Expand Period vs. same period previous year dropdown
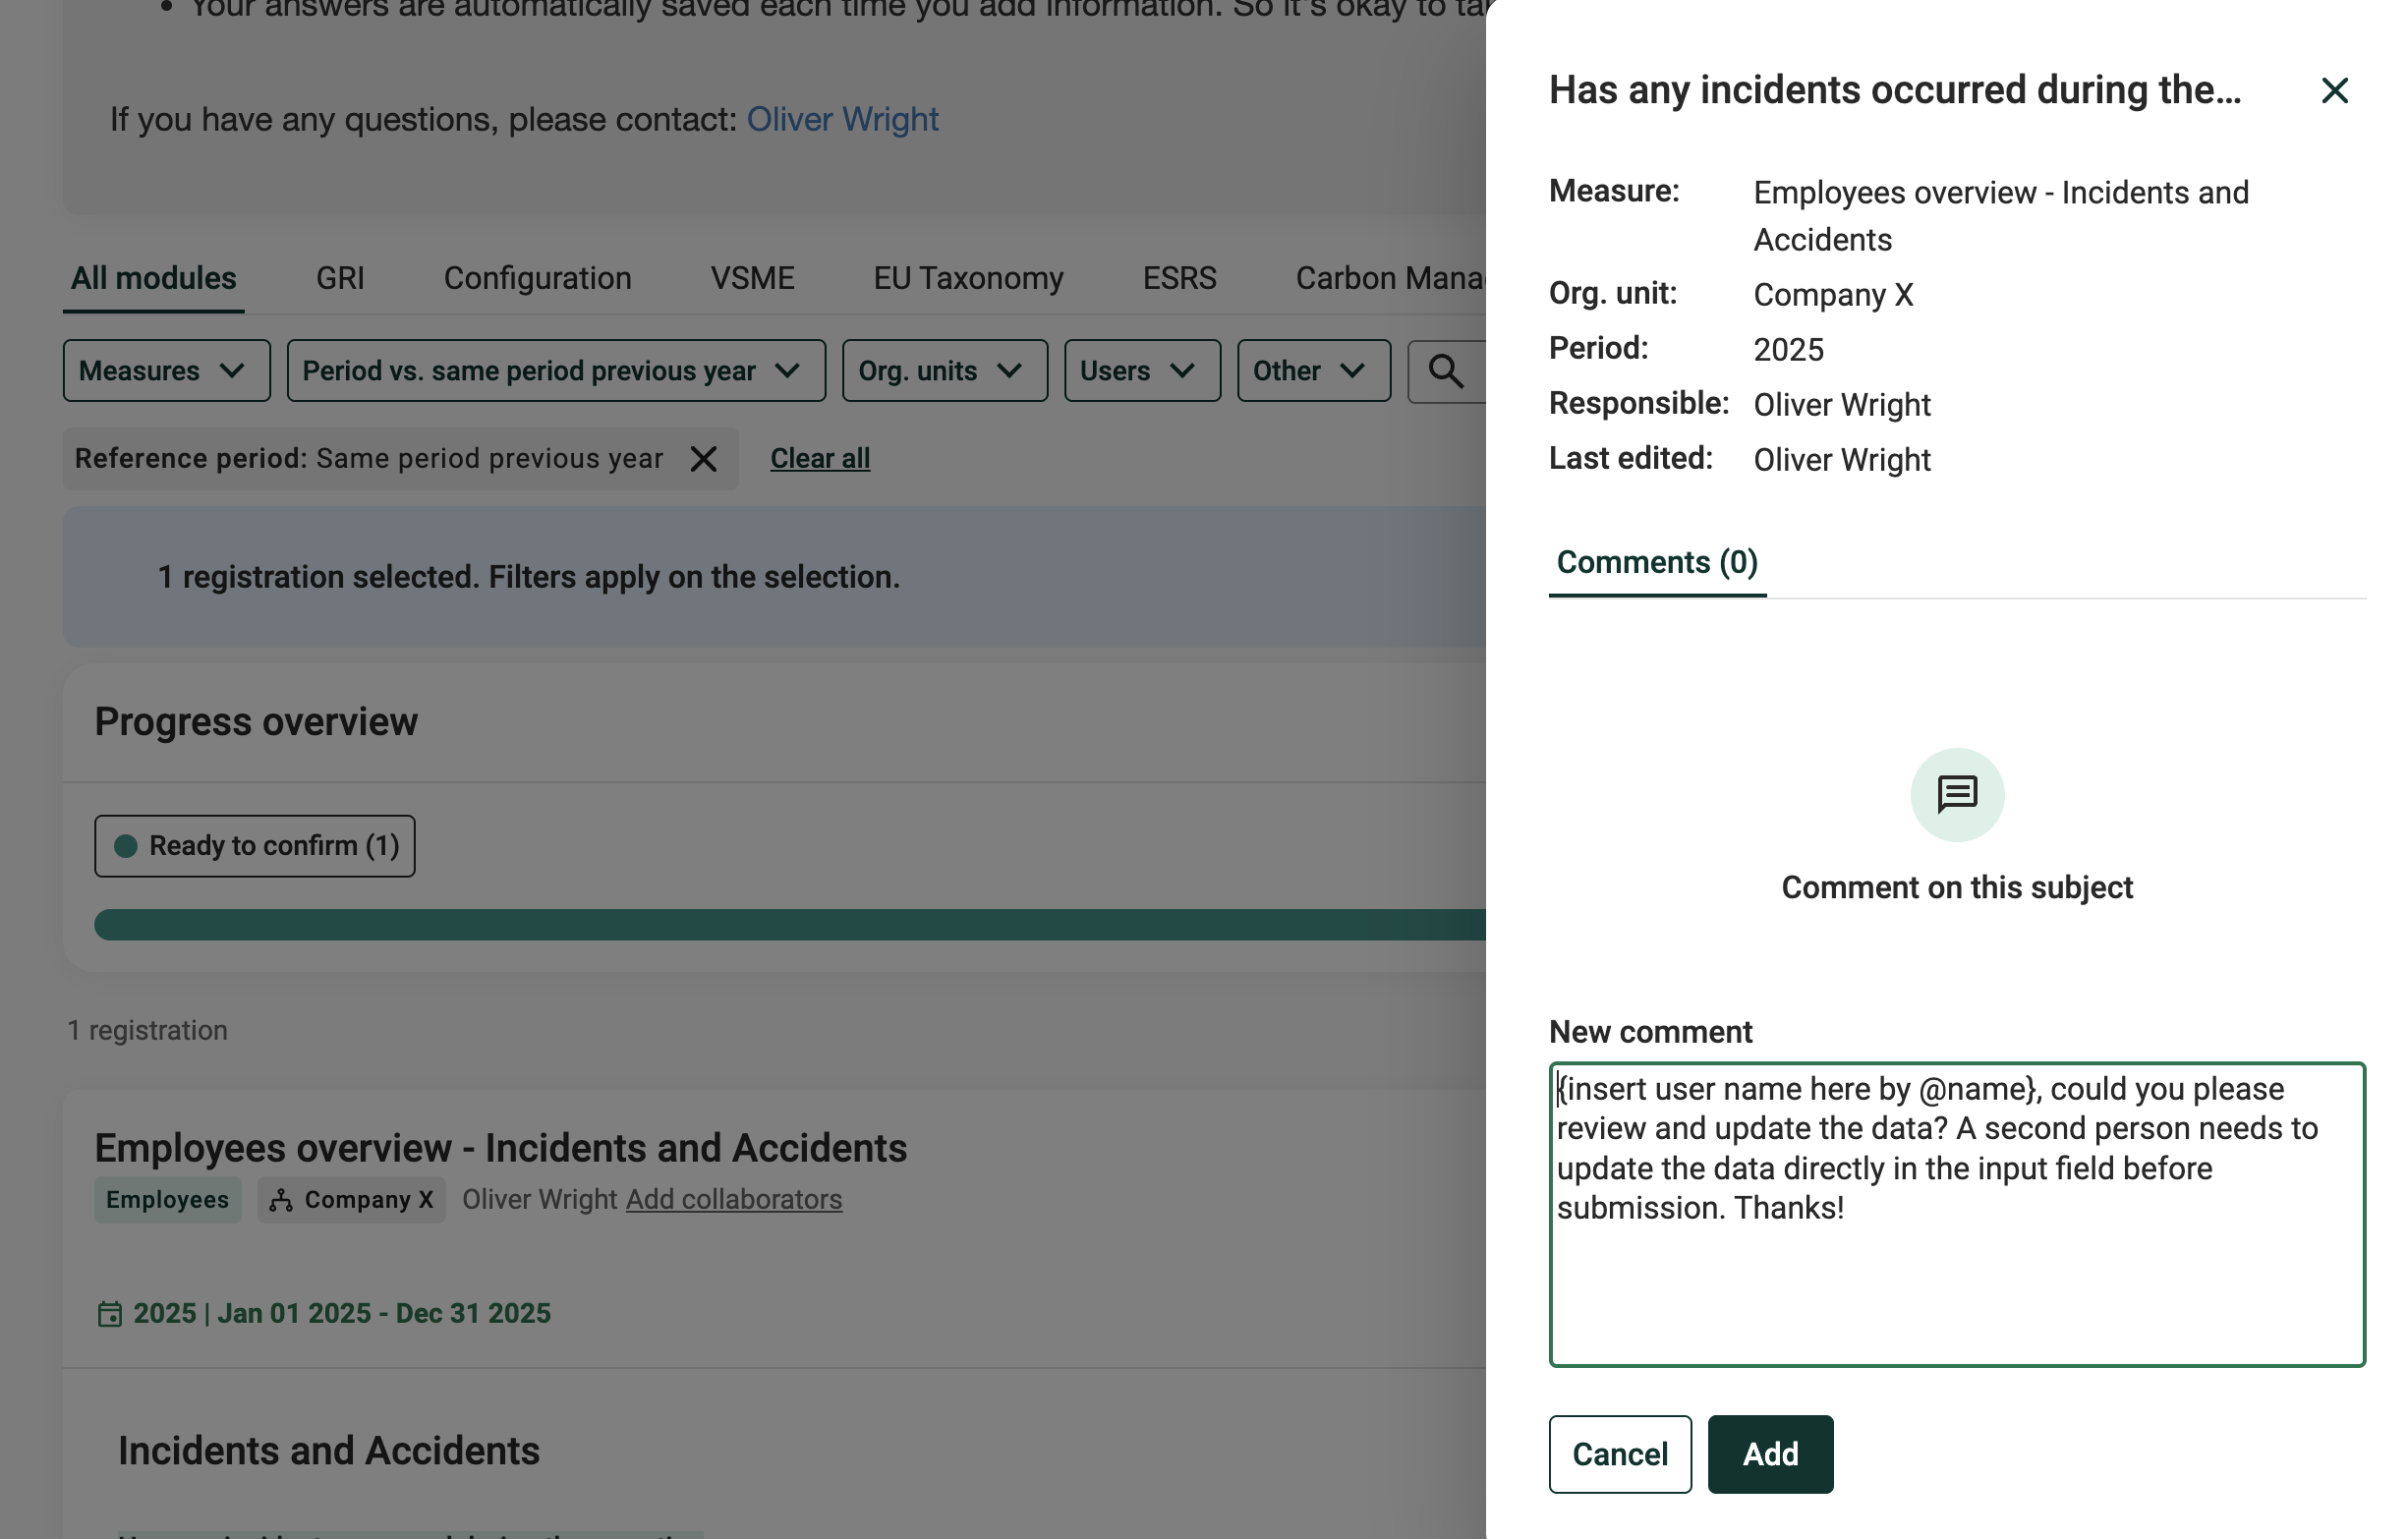The width and height of the screenshot is (2408, 1539). [x=556, y=371]
